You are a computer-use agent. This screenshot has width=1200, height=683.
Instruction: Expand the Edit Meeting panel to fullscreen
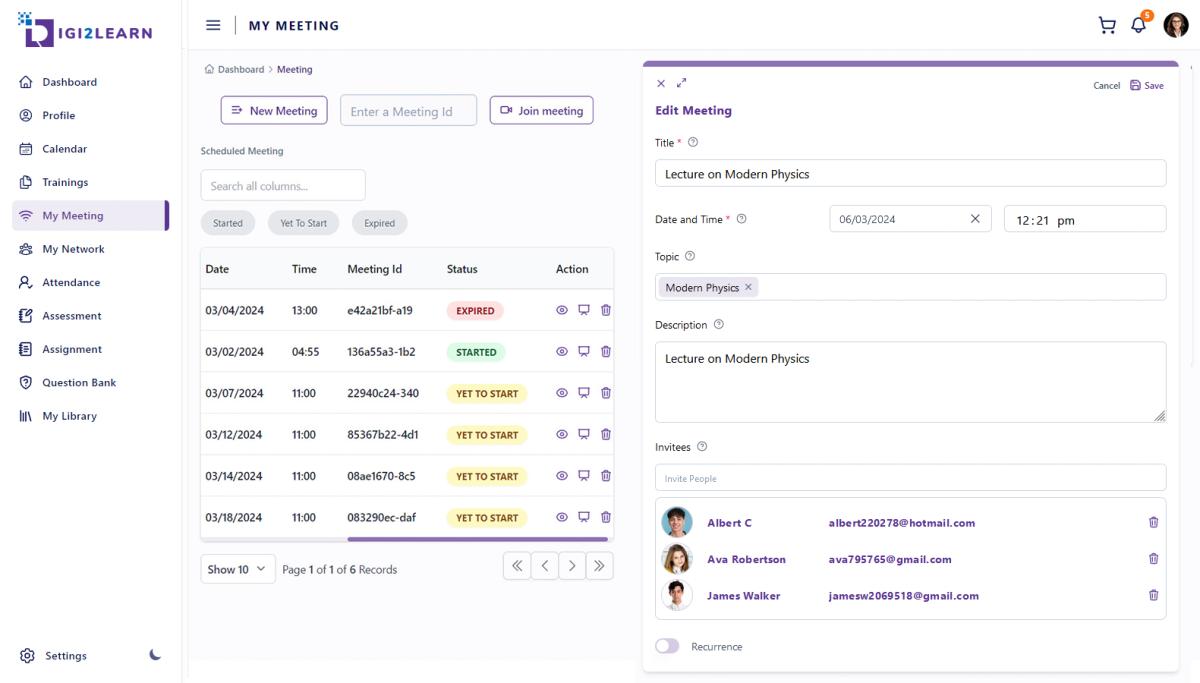click(x=682, y=83)
